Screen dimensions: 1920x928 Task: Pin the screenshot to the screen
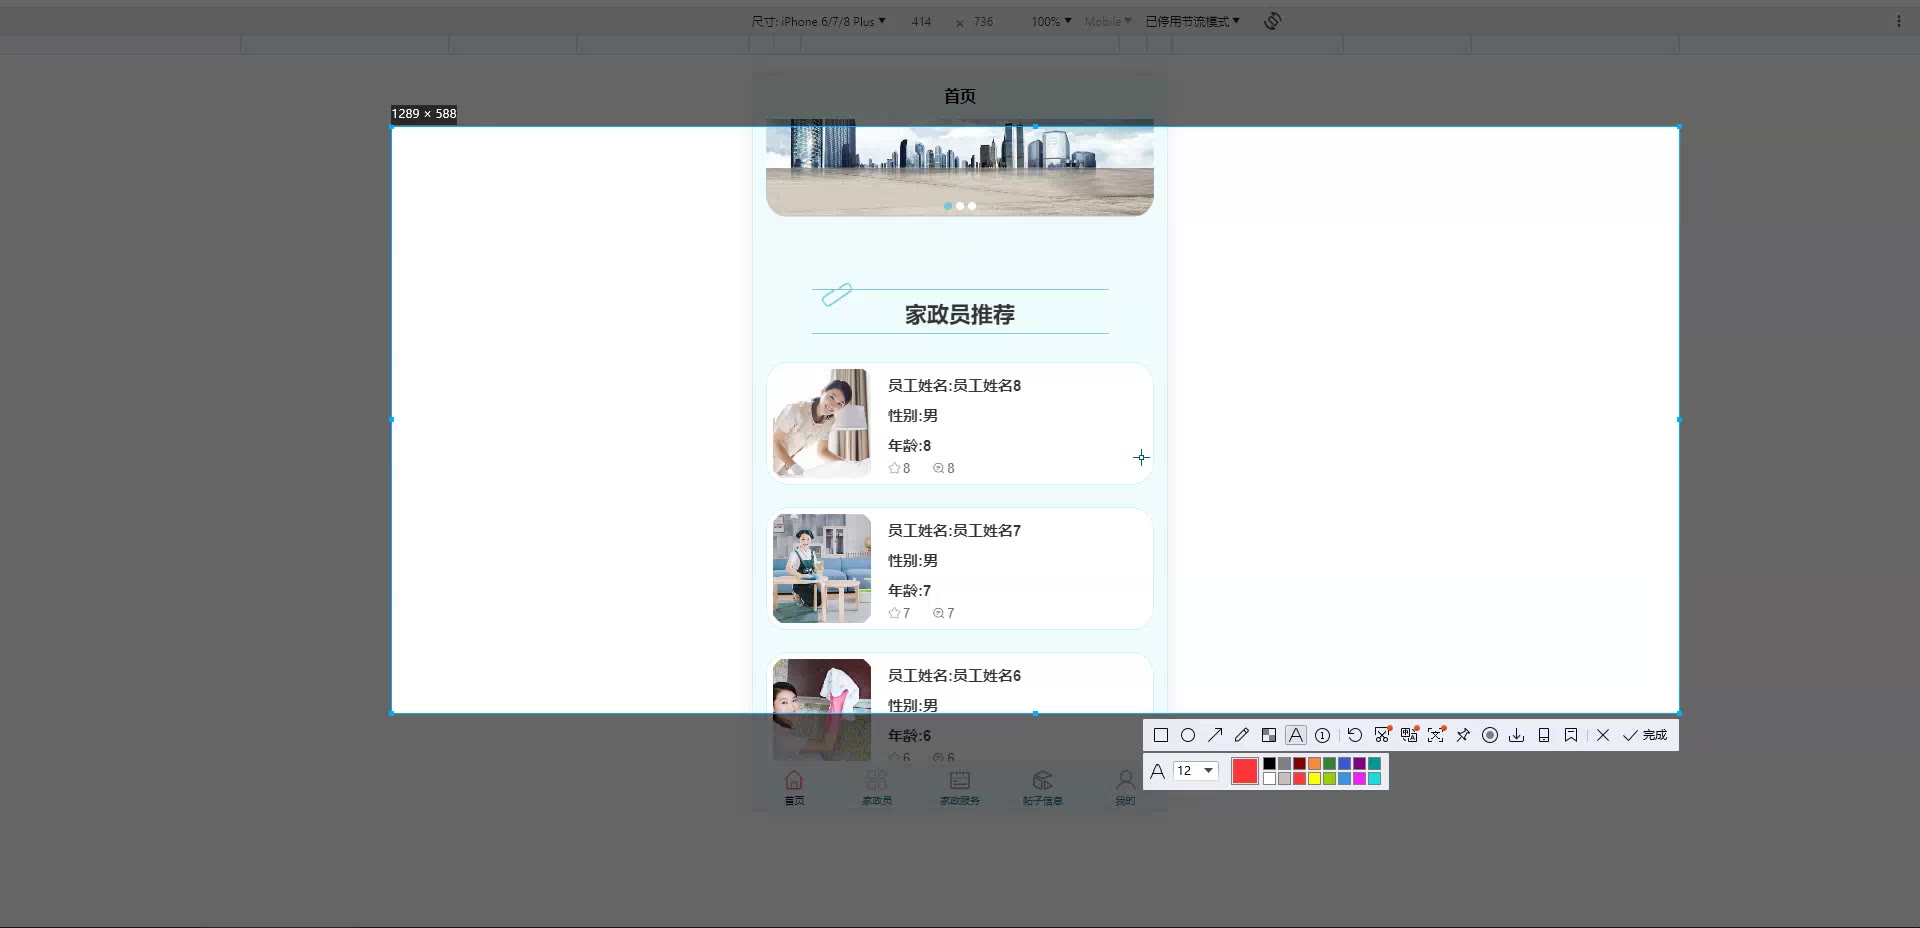tap(1463, 735)
